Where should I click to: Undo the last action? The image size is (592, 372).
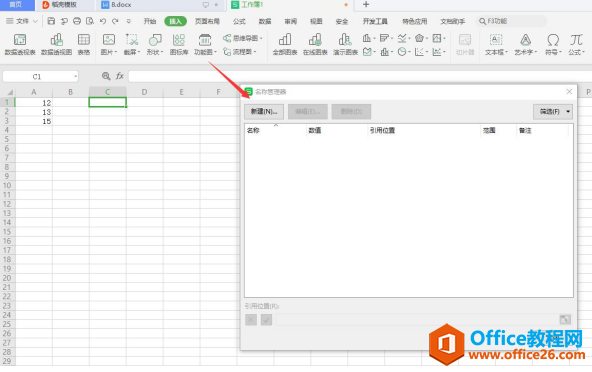pos(103,21)
